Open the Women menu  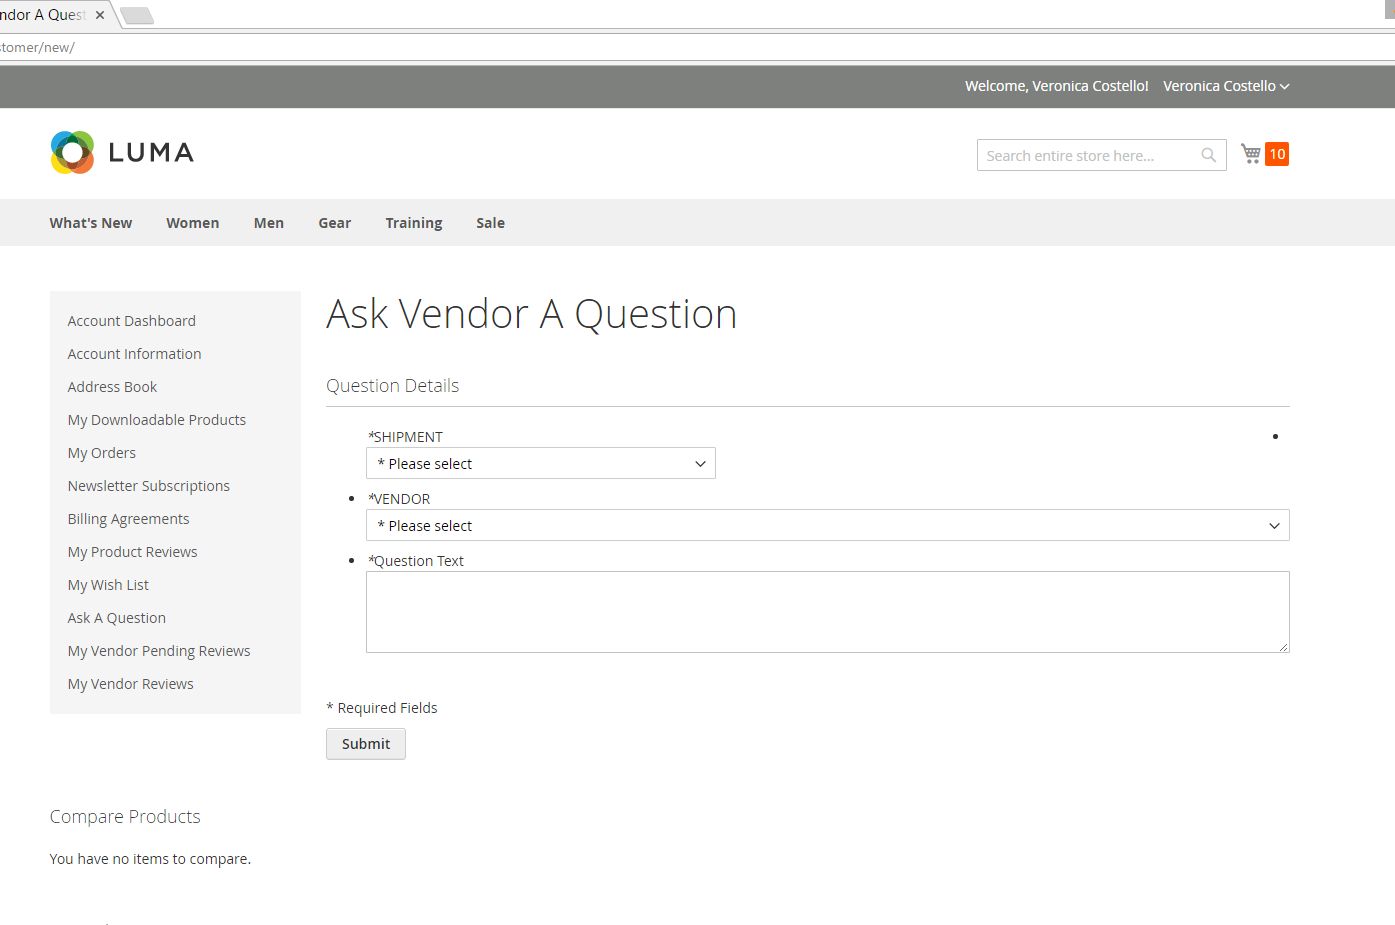tap(193, 223)
